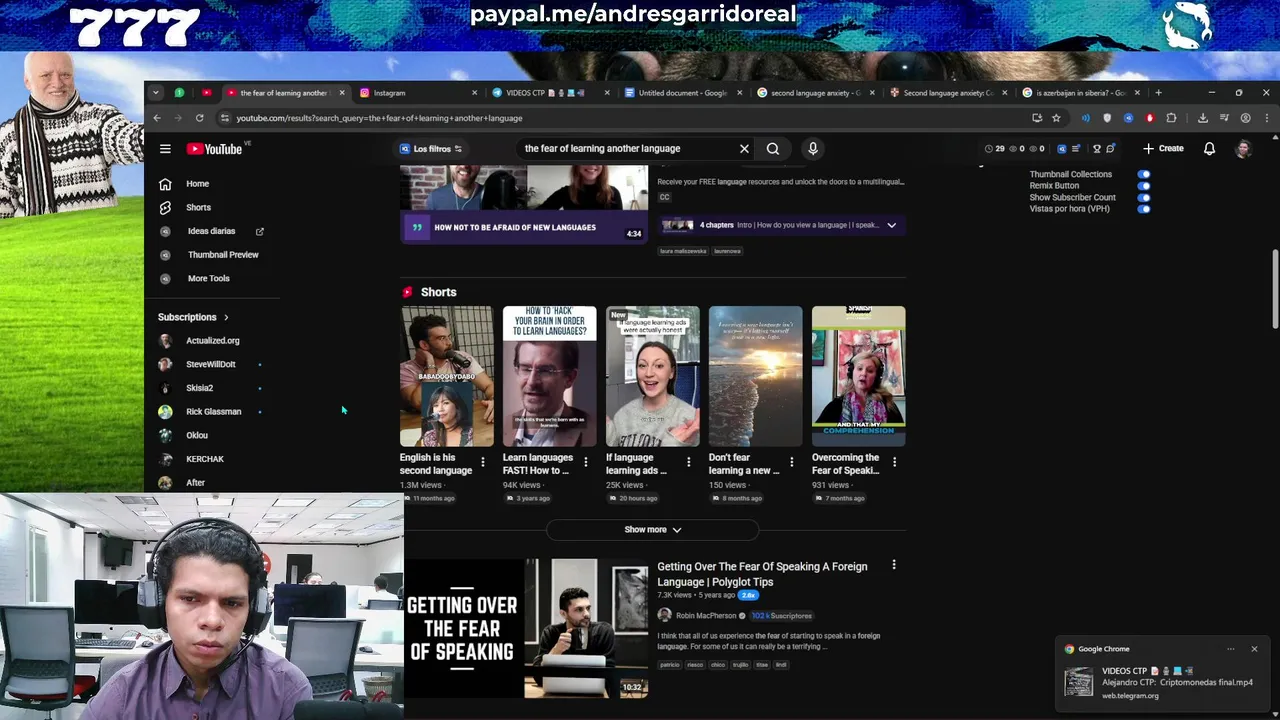Image resolution: width=1280 pixels, height=720 pixels.
Task: Open Chrome Downloads icon
Action: pyautogui.click(x=1203, y=118)
